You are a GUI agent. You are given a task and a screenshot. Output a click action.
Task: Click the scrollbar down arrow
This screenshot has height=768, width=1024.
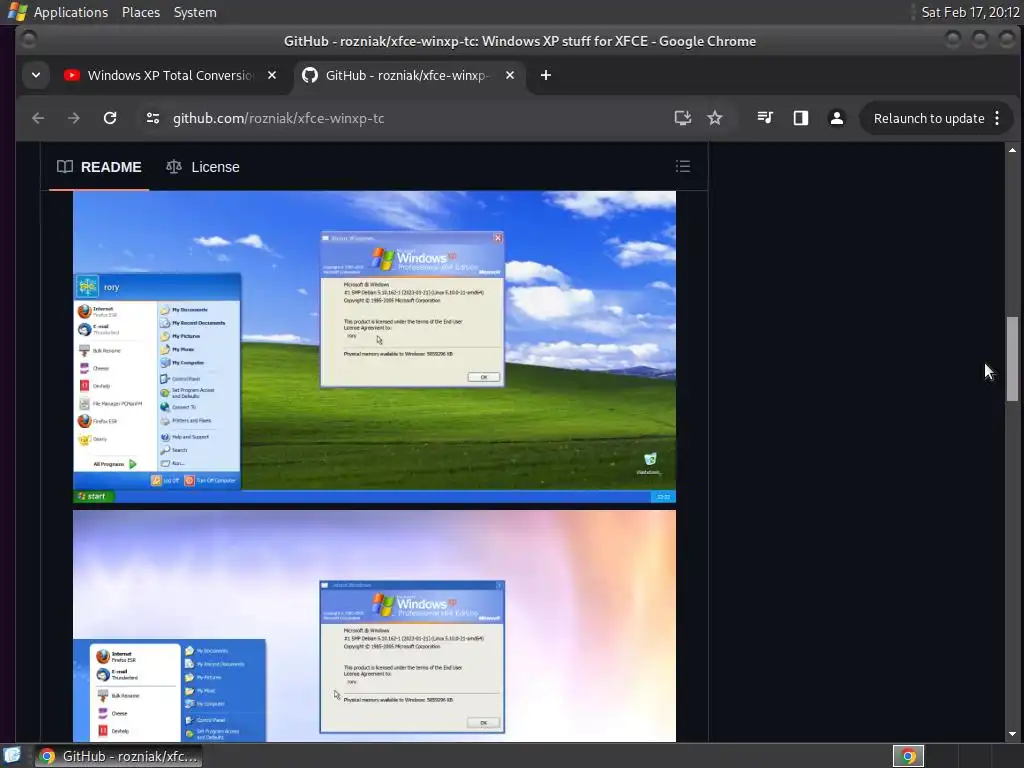[1012, 735]
